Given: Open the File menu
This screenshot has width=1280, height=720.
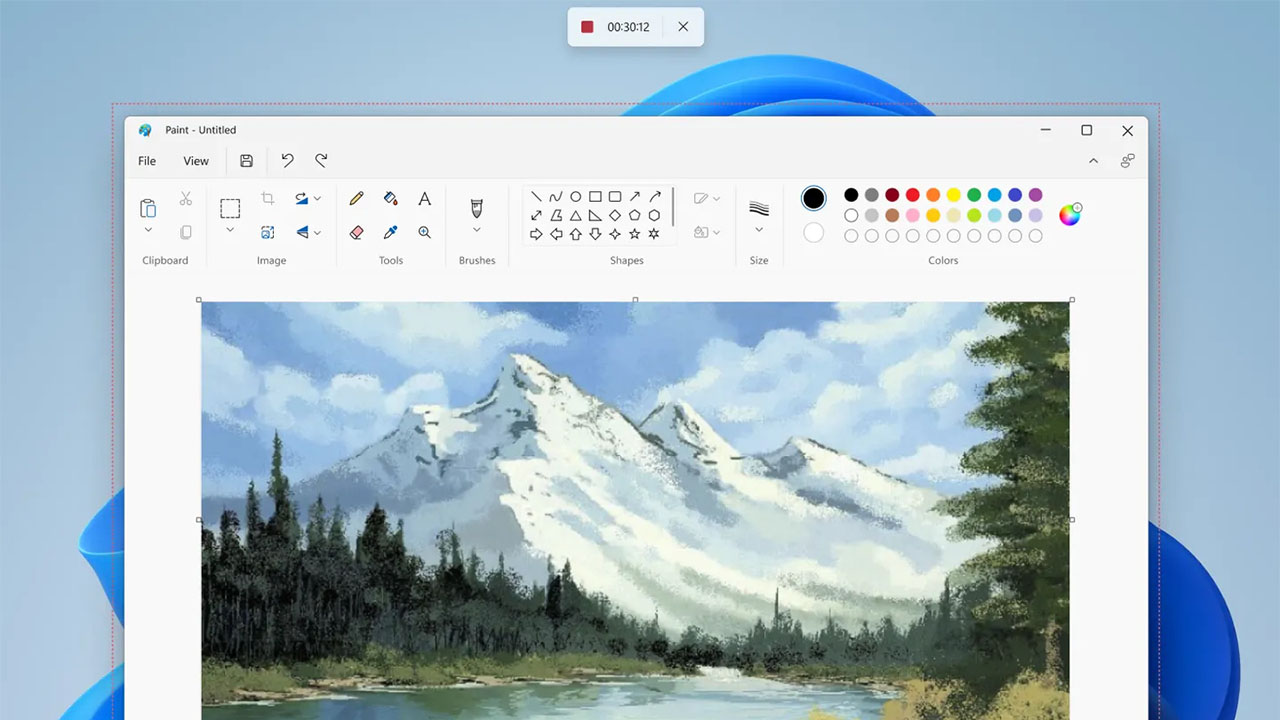Looking at the screenshot, I should click(147, 160).
